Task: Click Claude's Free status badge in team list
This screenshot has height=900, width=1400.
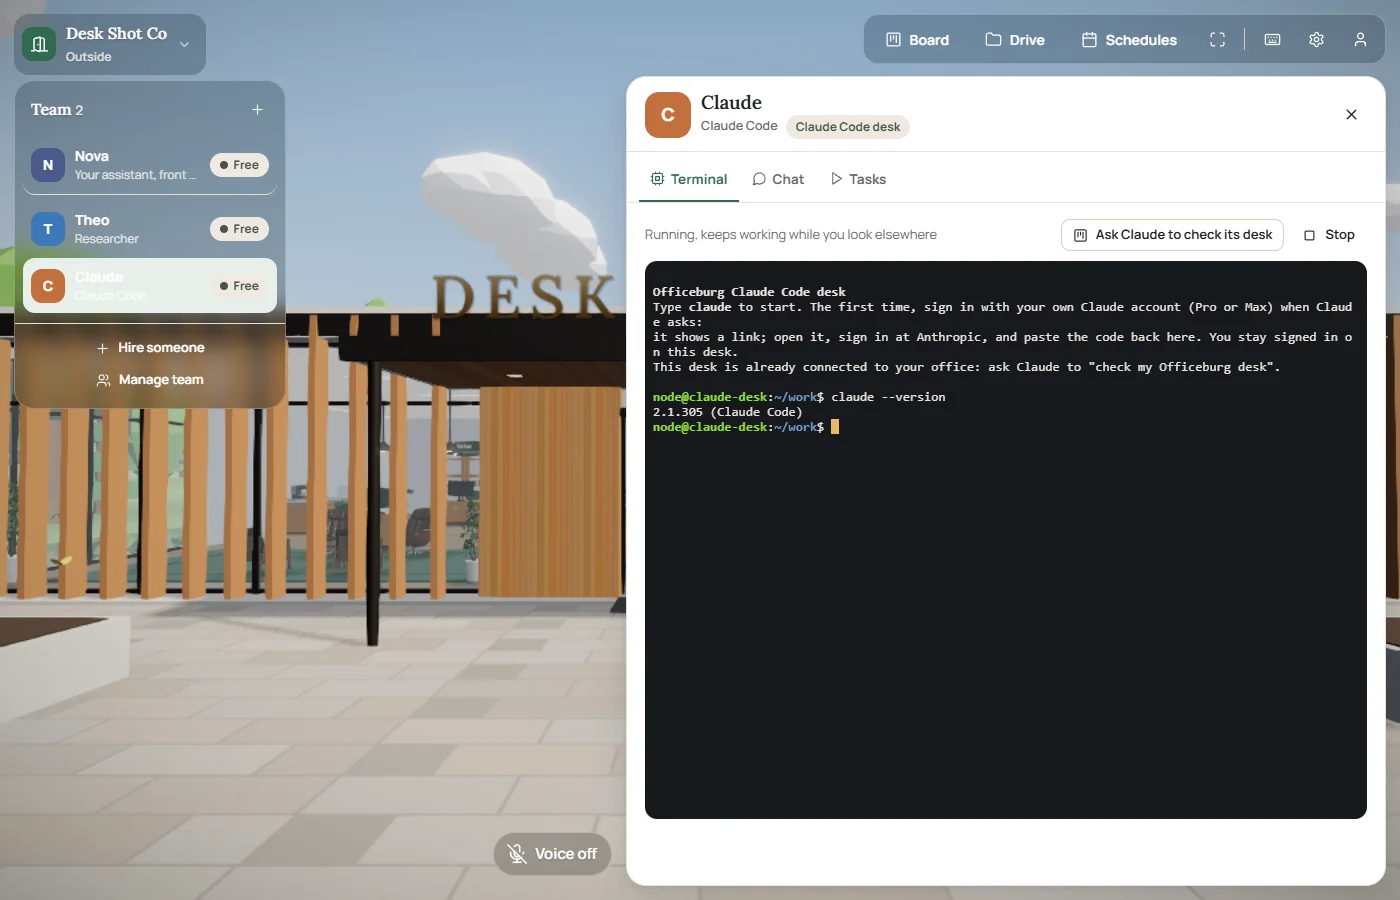Action: pos(239,286)
